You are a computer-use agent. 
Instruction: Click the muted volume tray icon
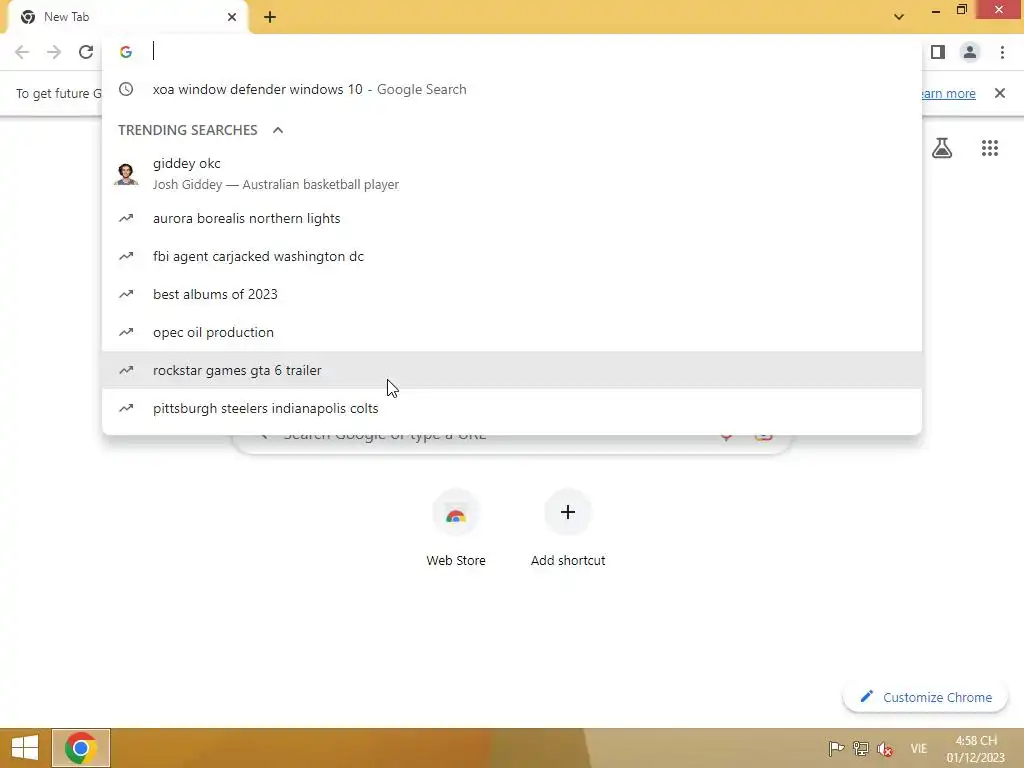point(885,748)
